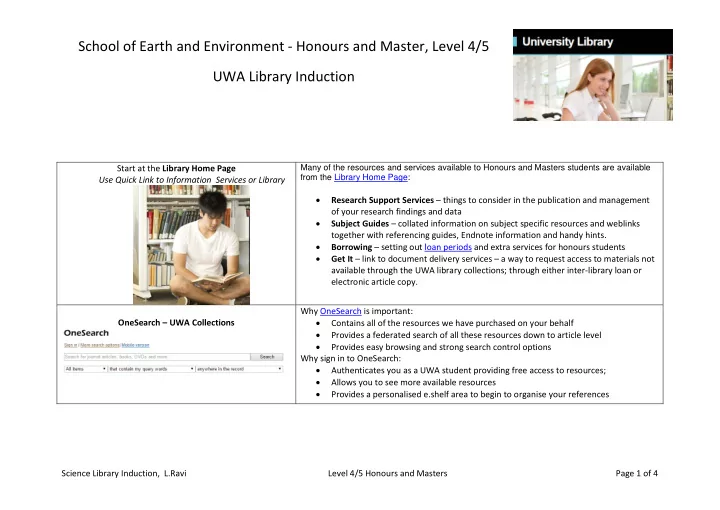The image size is (720, 510).
Task: Click 'Provides easy browsing and strong search' bullet
Action: [x=441, y=347]
